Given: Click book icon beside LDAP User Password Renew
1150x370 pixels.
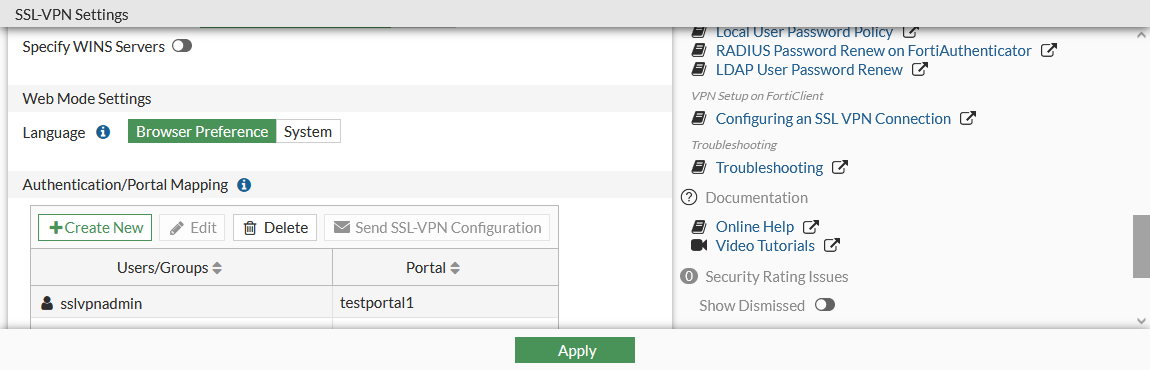Looking at the screenshot, I should (699, 70).
